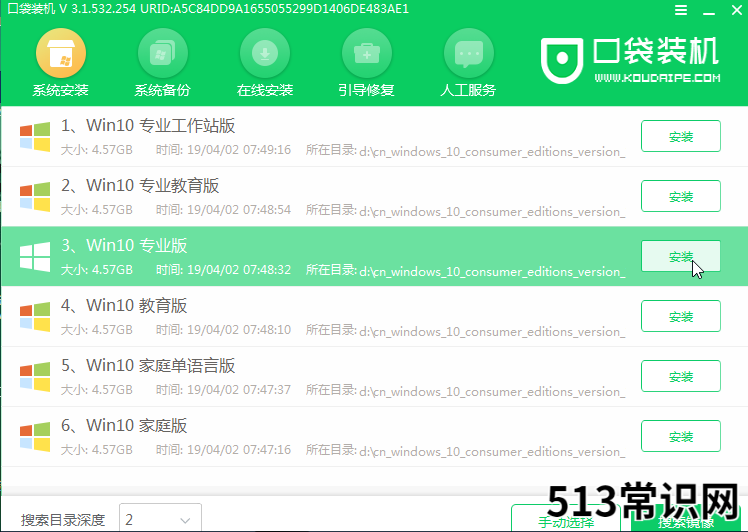Click the time '19/04/02 07:47:37'
Viewport: 748px width, 532px height.
[x=239, y=390]
